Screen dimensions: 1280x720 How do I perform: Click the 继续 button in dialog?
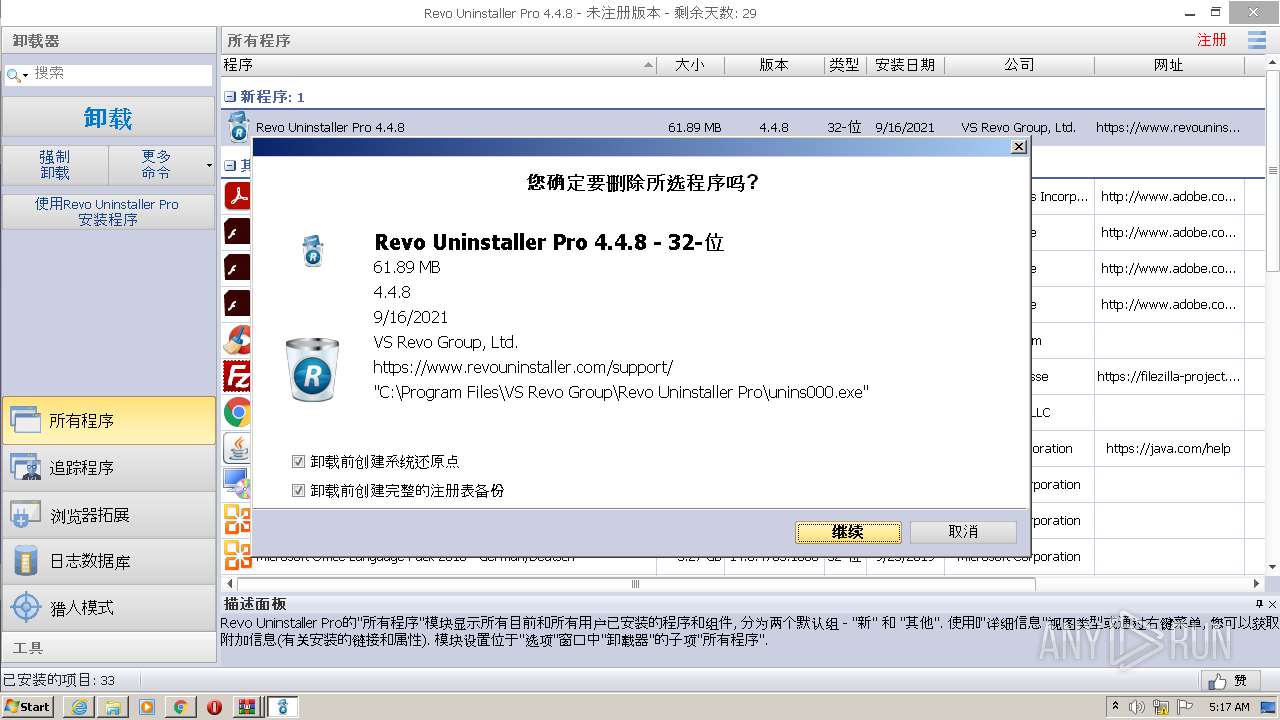(848, 532)
